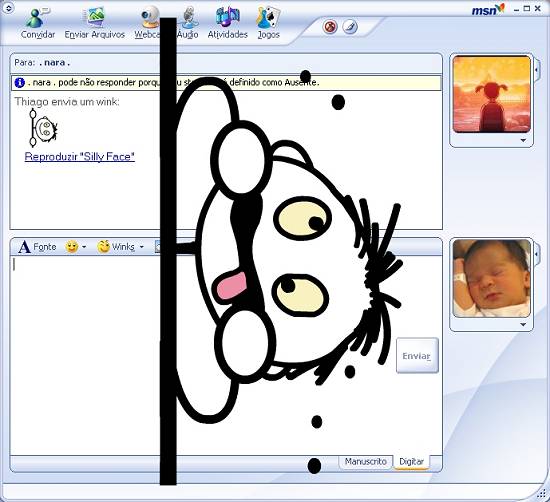Send the message with Enviar

pos(417,355)
